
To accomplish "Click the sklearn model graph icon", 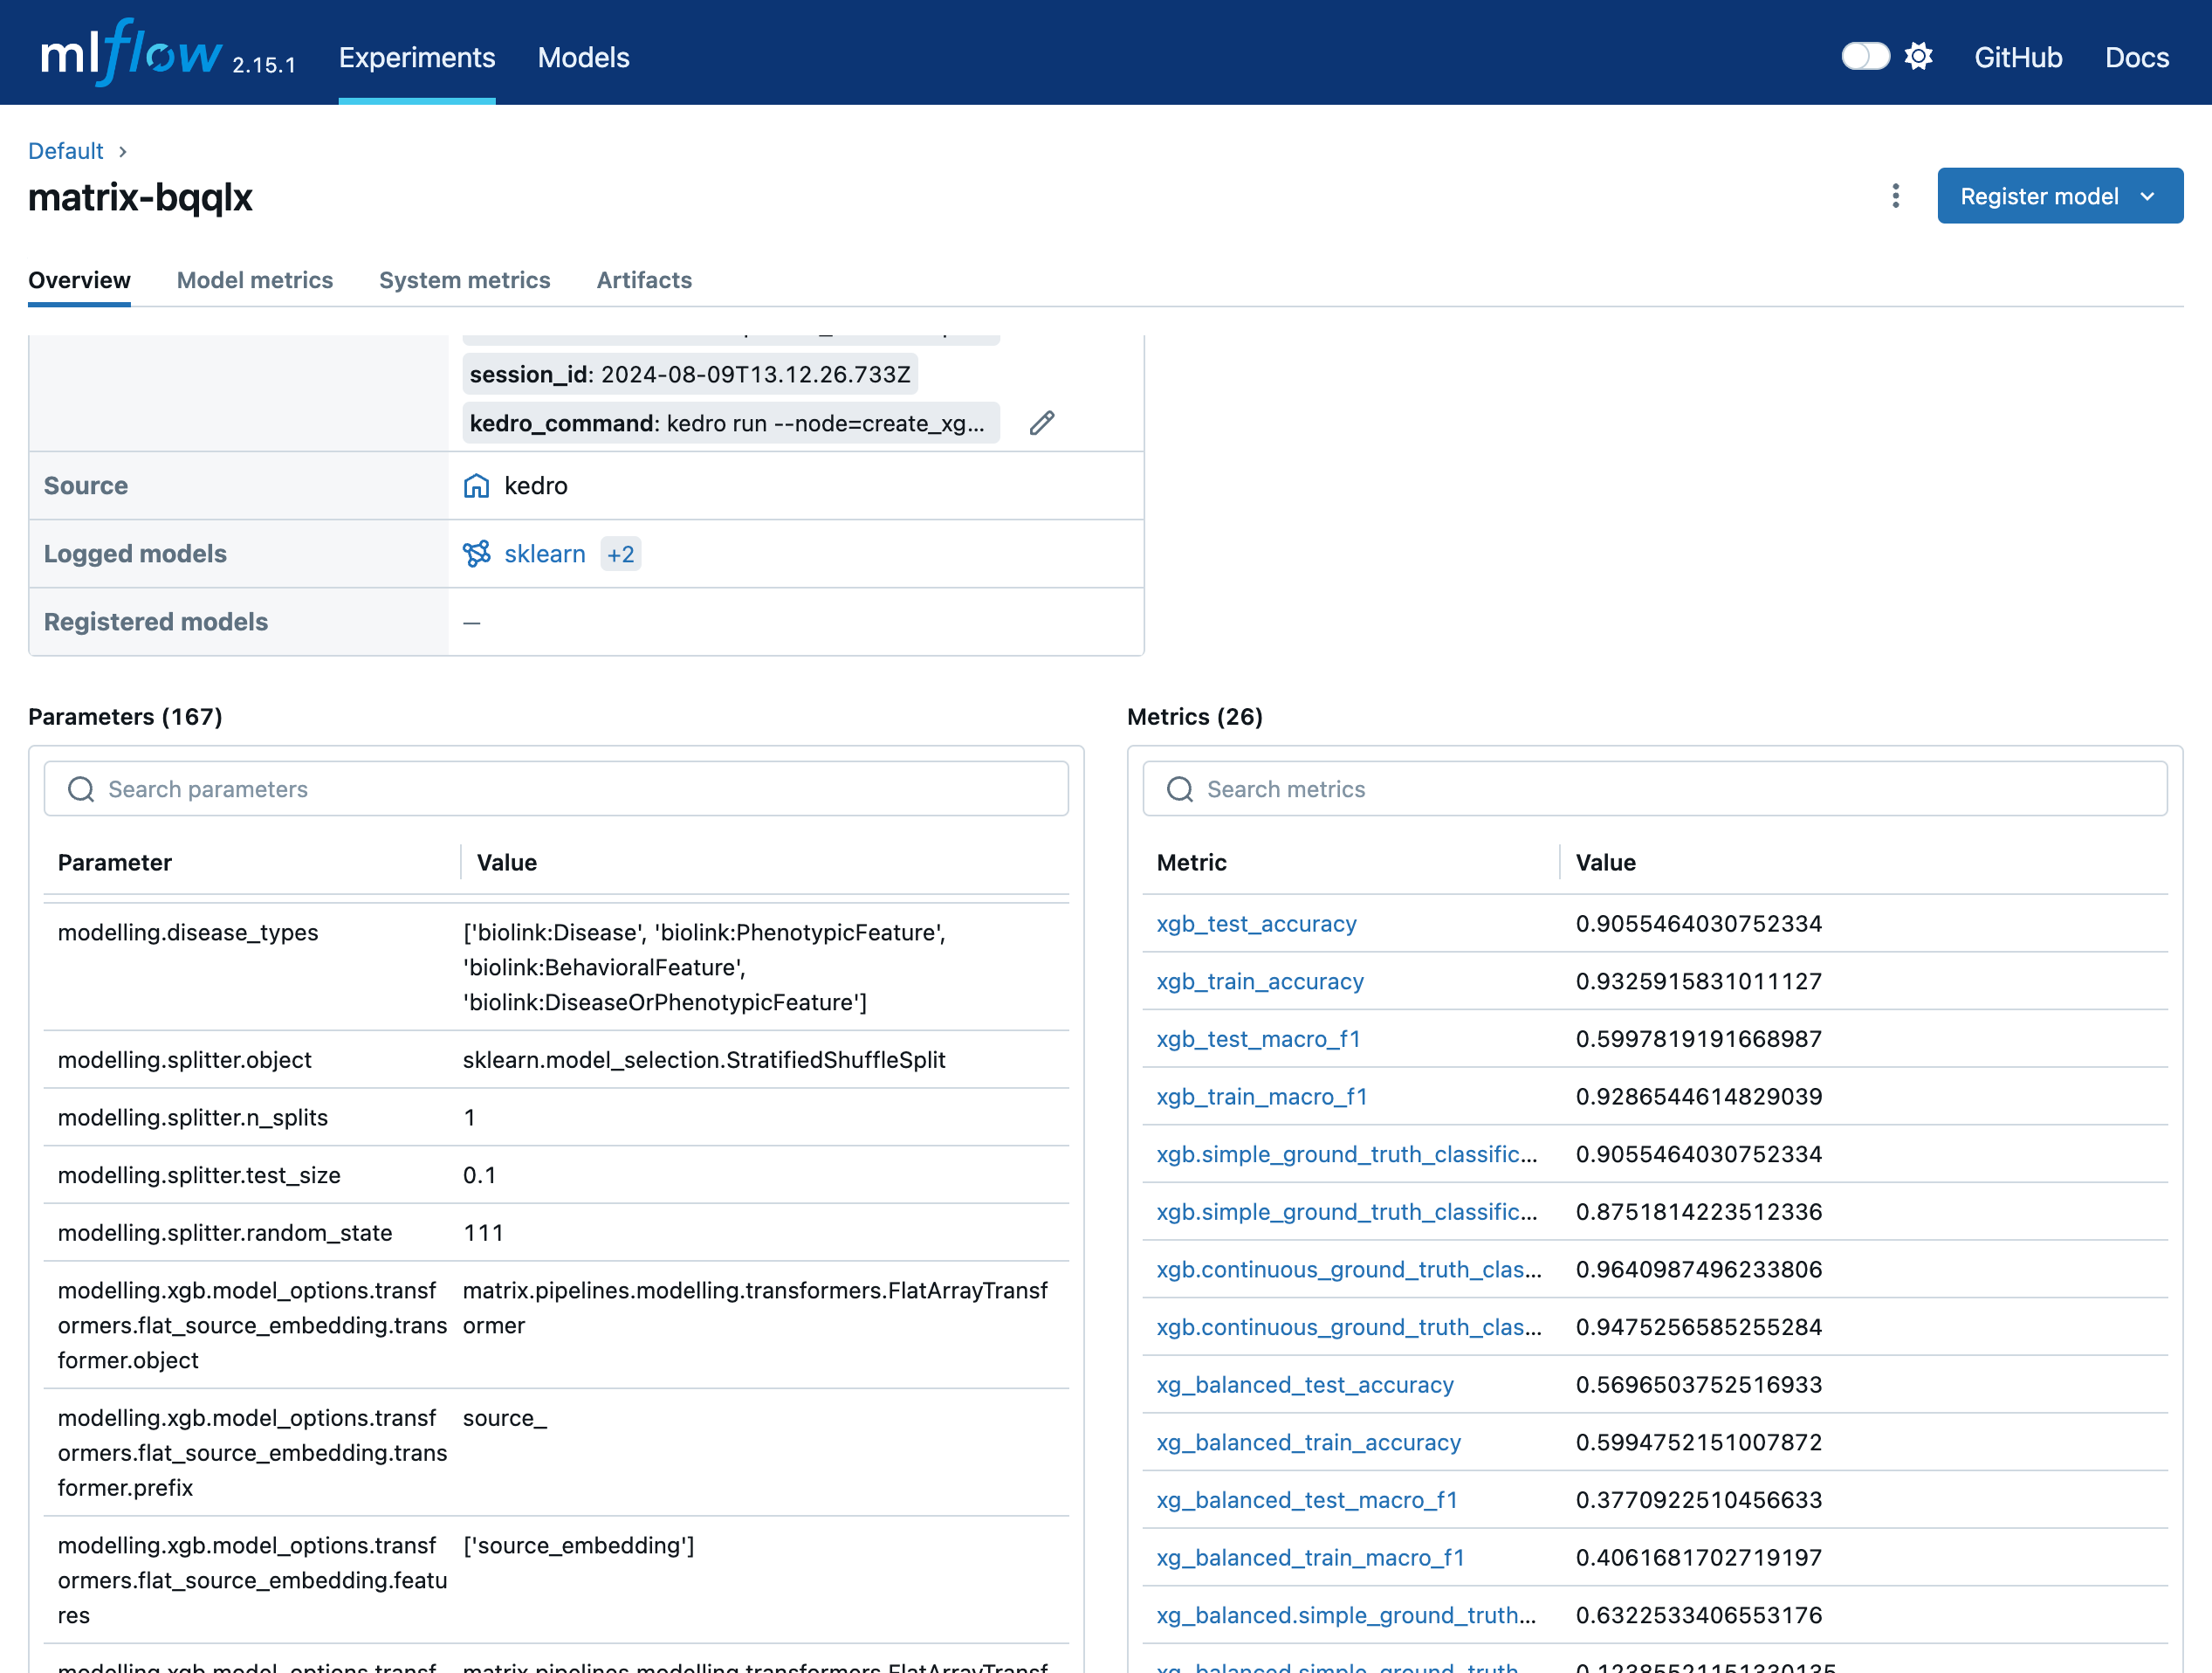I will coord(476,554).
